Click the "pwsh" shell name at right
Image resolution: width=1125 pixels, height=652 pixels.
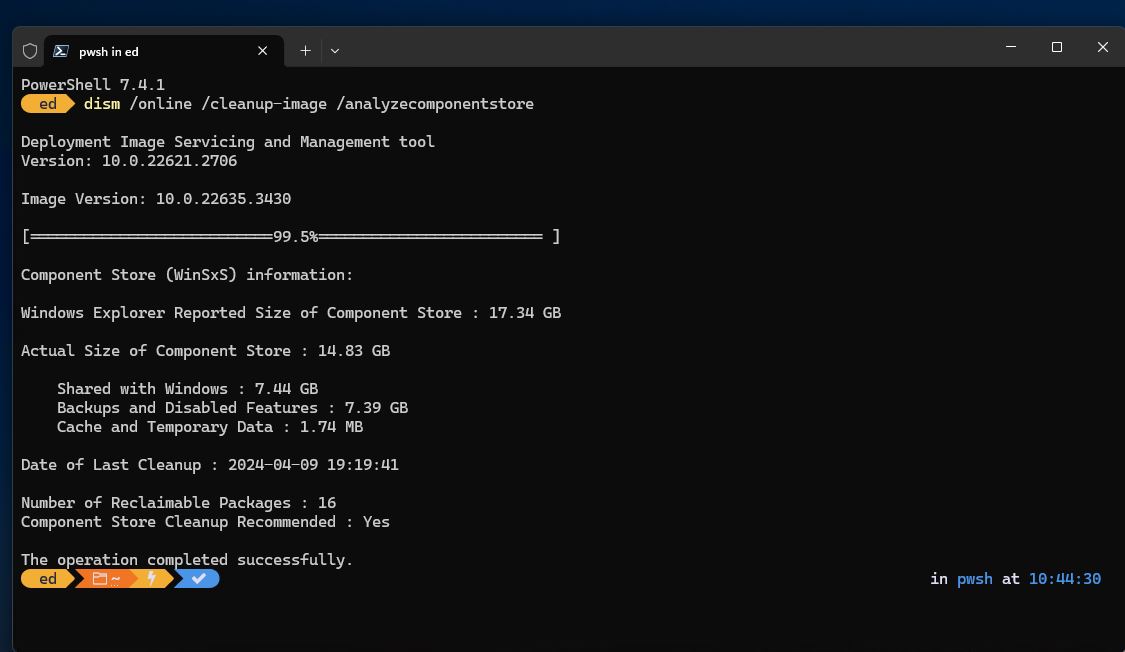point(974,579)
